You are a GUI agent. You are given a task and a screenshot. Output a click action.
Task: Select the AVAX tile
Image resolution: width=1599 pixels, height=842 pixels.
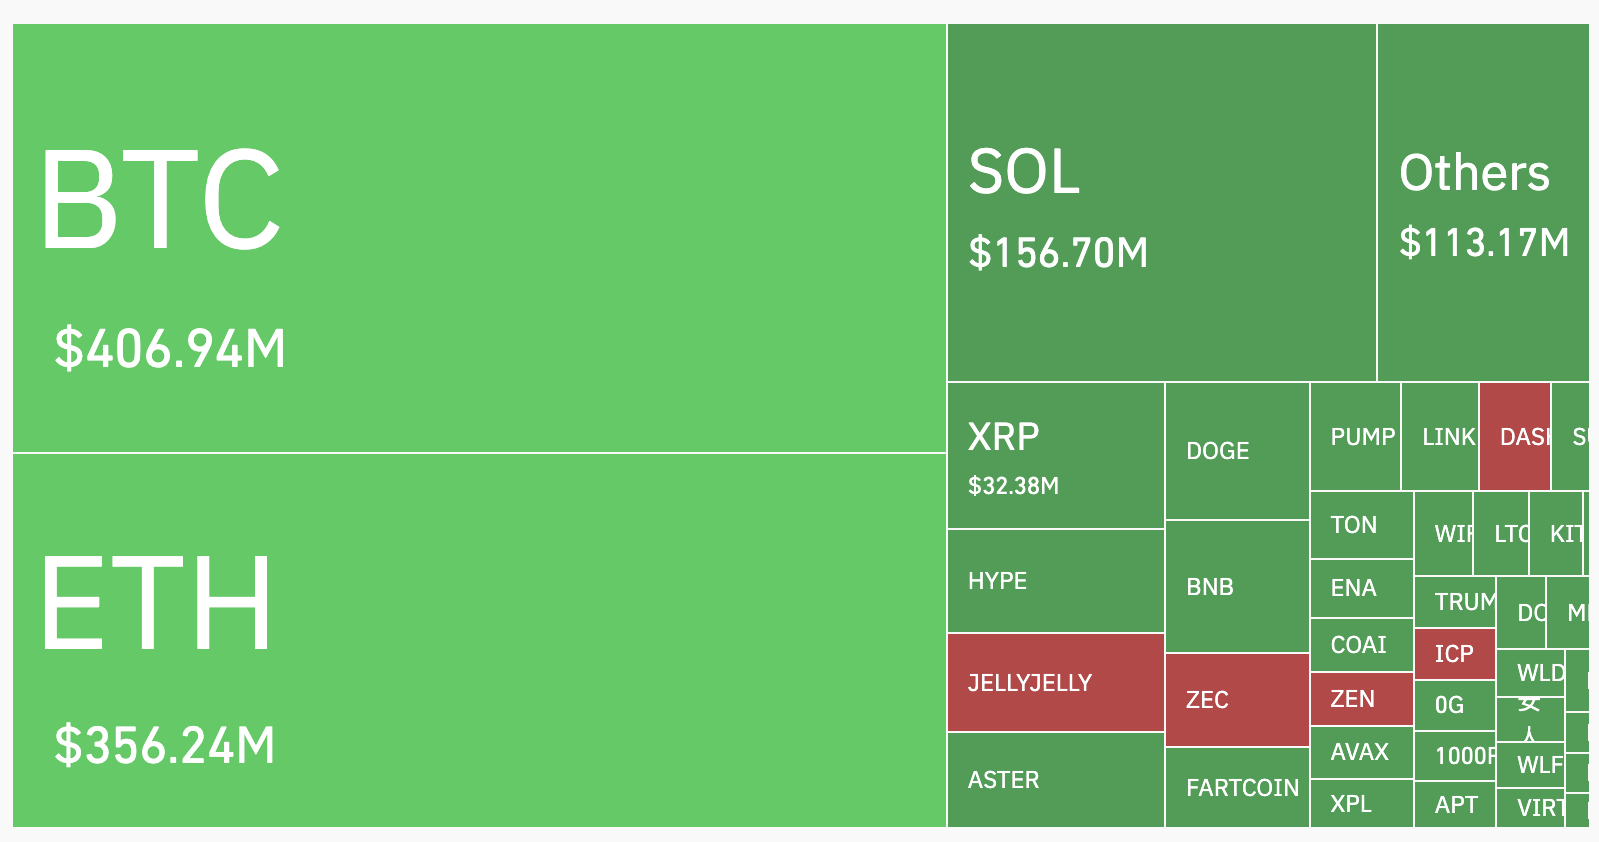point(1361,752)
